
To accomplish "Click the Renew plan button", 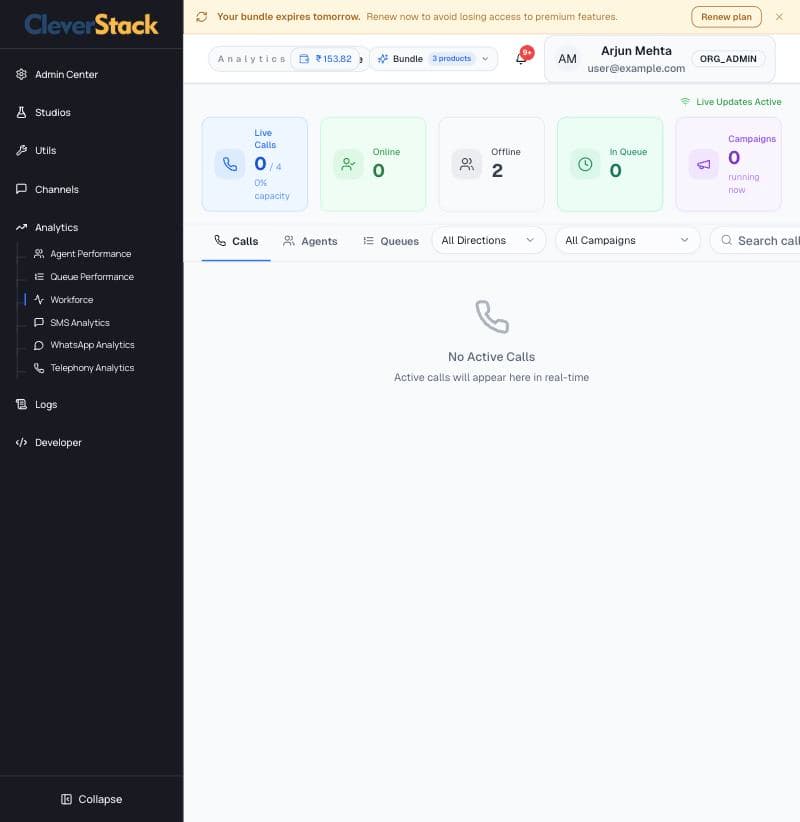I will click(x=726, y=17).
